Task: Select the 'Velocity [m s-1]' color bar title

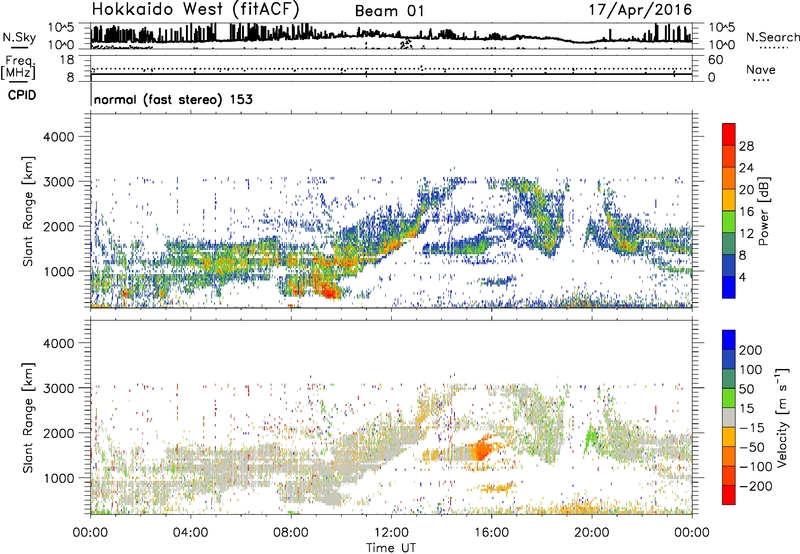Action: (x=783, y=417)
